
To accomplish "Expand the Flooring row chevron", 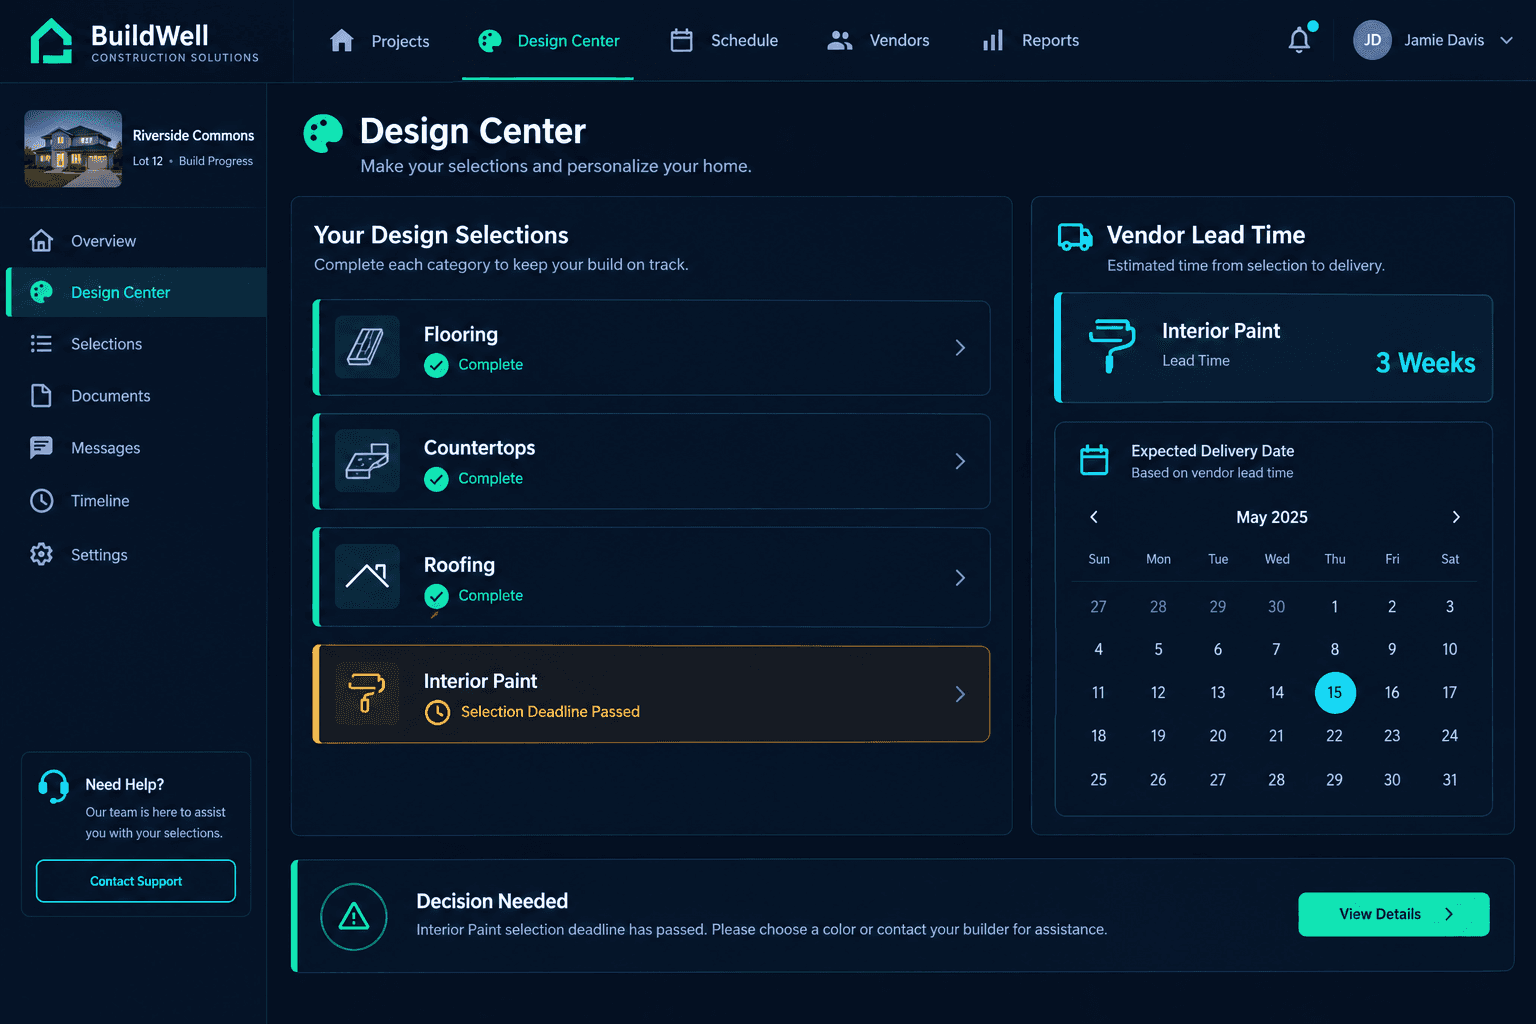I will (960, 347).
